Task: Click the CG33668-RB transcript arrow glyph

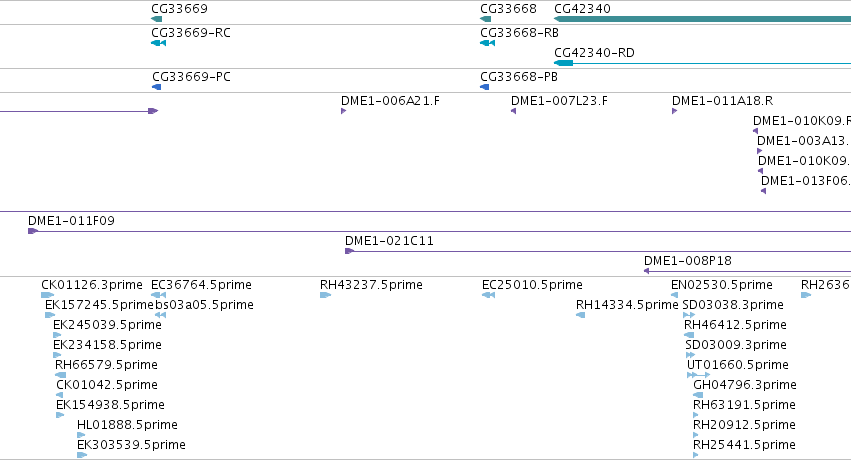Action: click(x=487, y=43)
